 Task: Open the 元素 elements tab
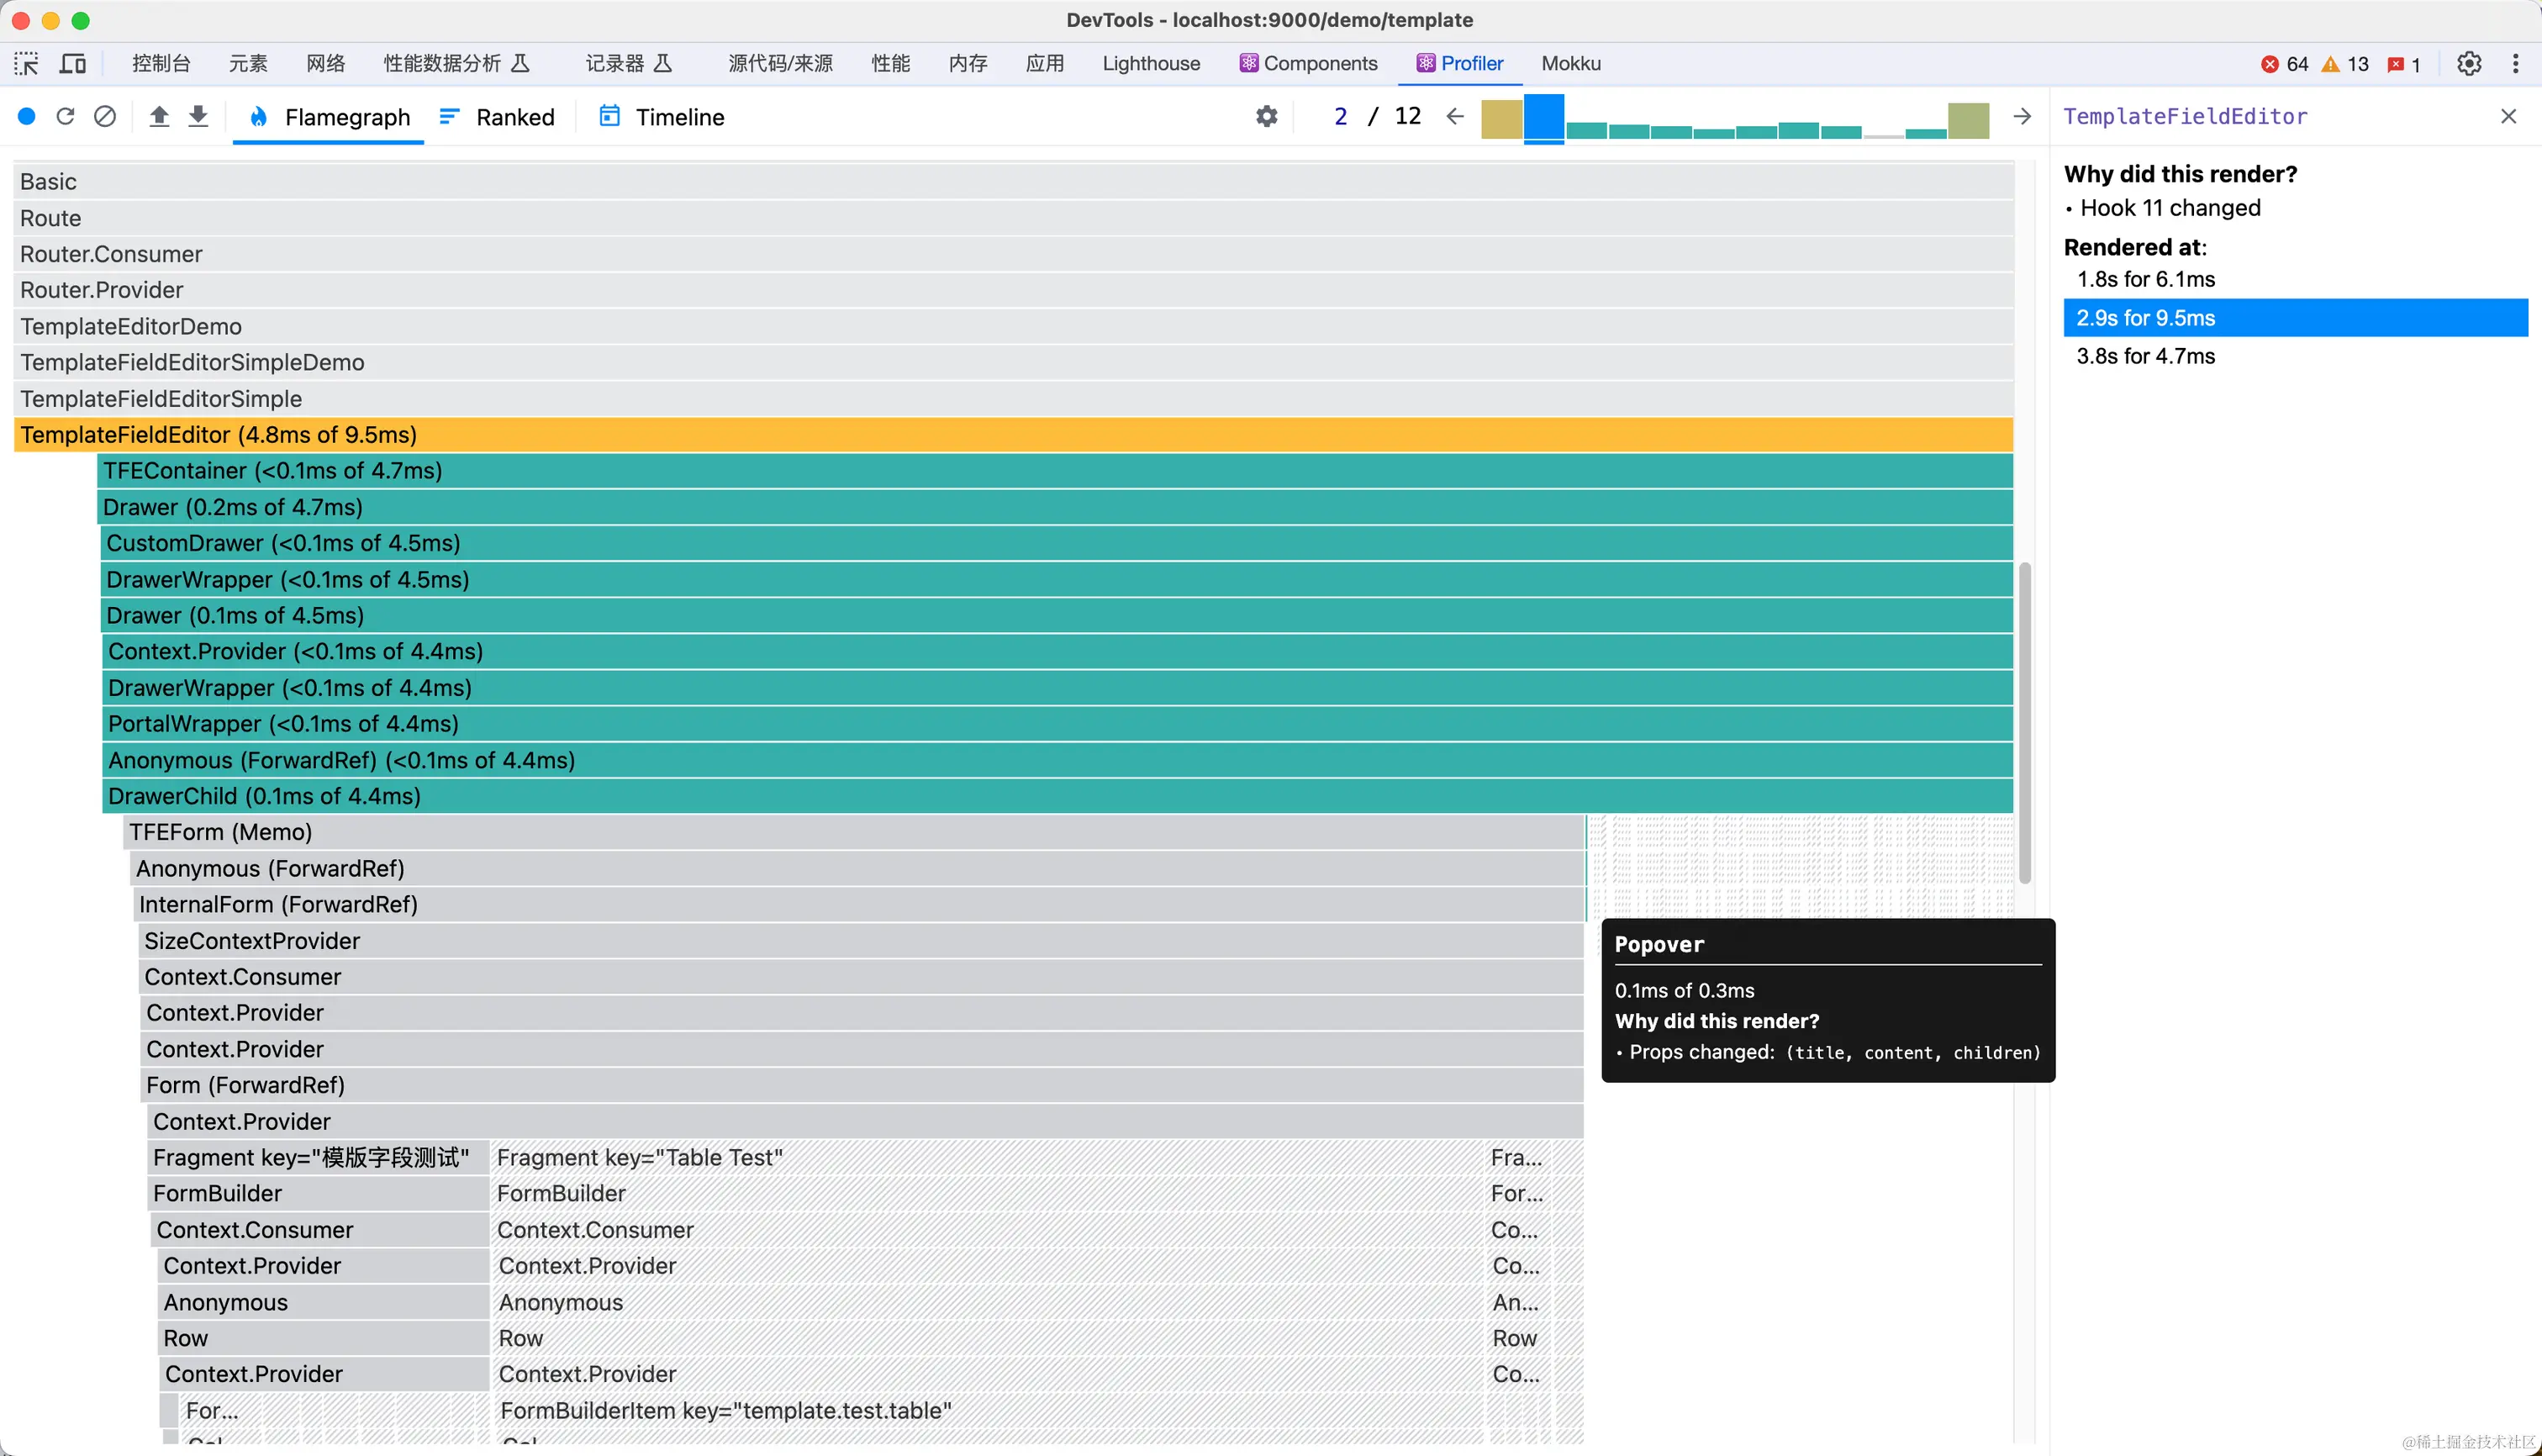[x=248, y=64]
